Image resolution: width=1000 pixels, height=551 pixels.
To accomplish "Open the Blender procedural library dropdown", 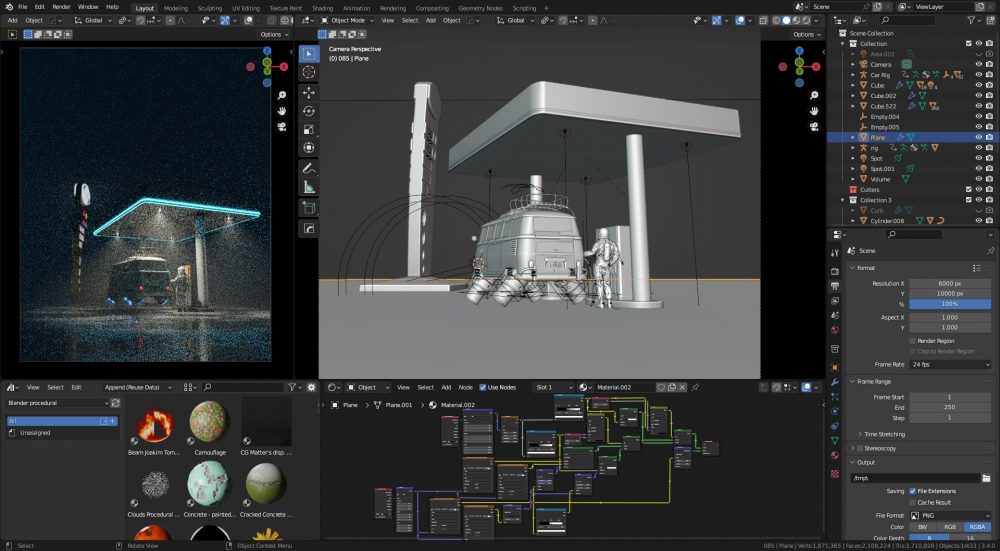I will (57, 403).
